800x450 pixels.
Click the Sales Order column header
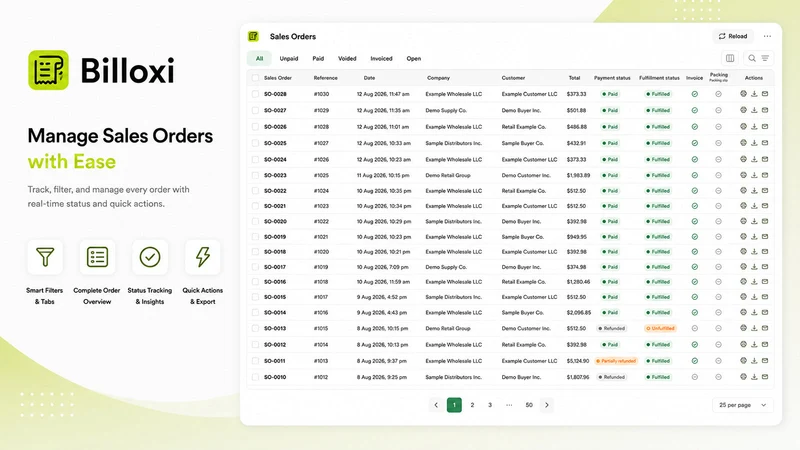pos(278,78)
